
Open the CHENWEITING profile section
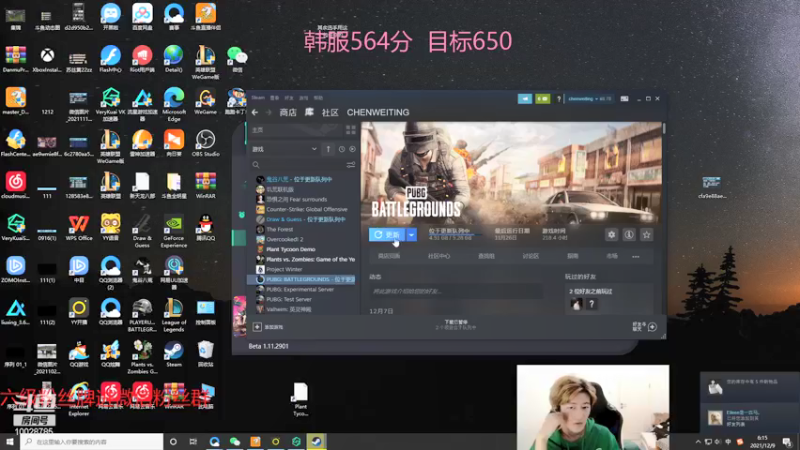point(378,112)
